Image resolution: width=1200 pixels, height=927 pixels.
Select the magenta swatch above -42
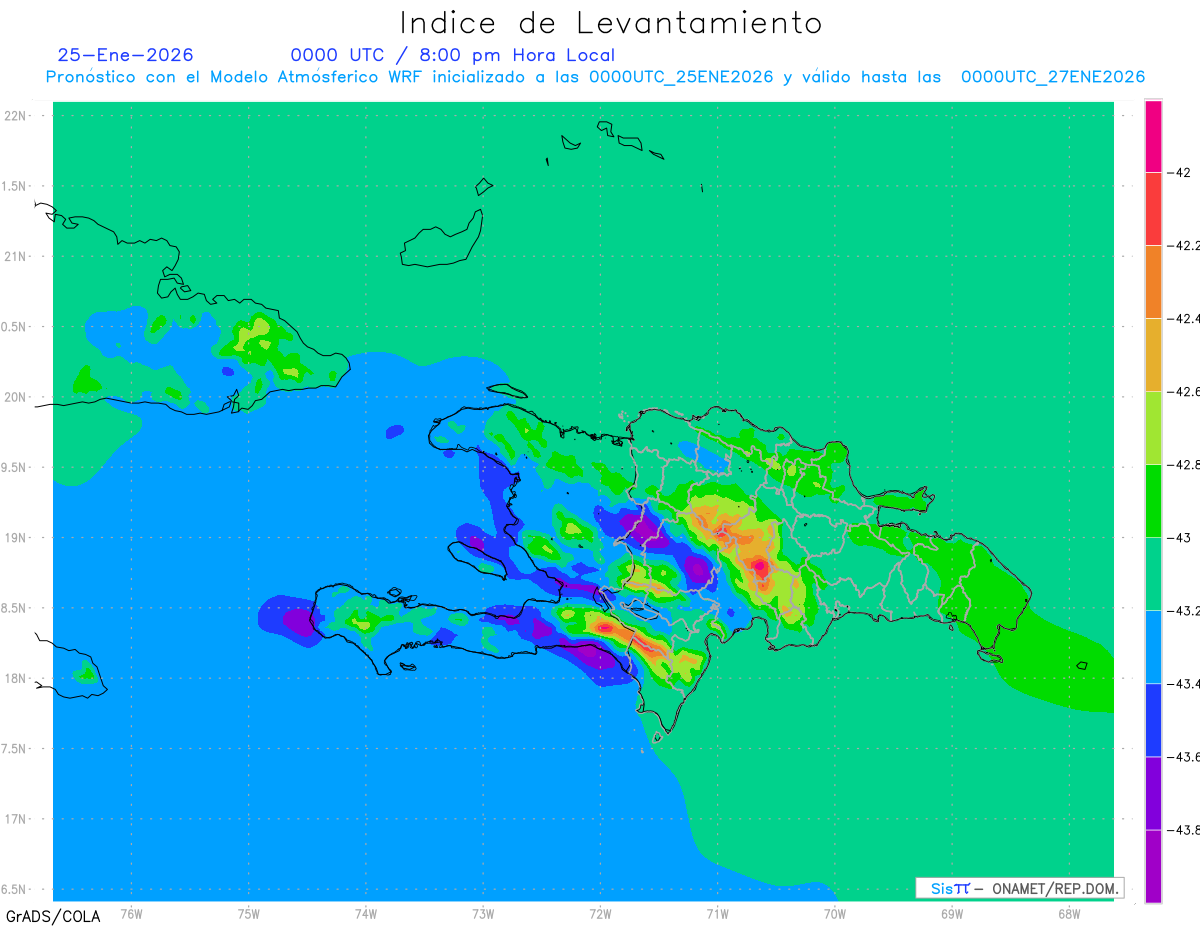(1153, 136)
